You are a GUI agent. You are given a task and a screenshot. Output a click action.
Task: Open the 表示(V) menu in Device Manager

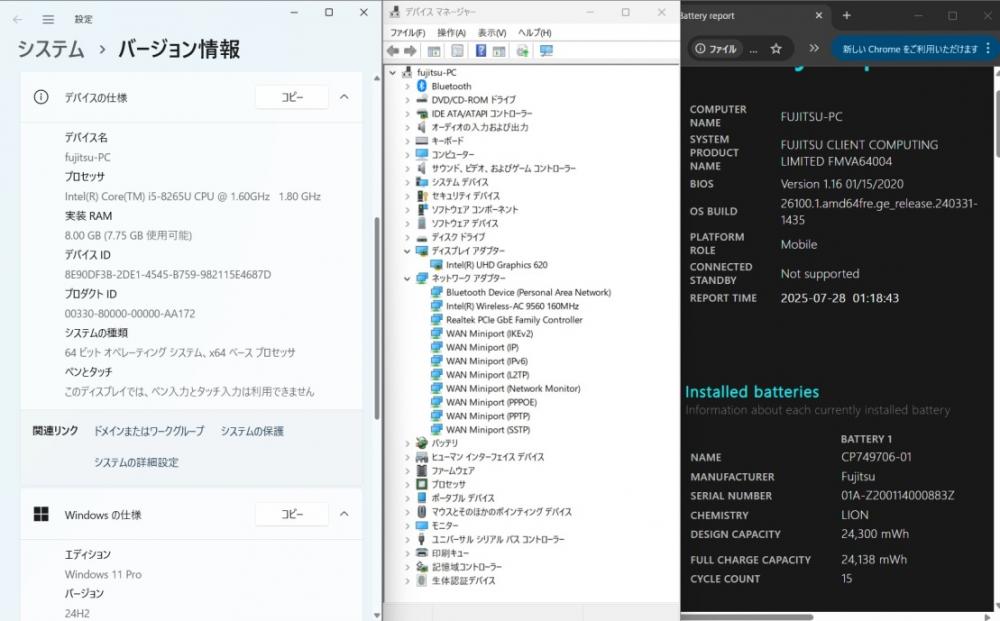point(492,33)
